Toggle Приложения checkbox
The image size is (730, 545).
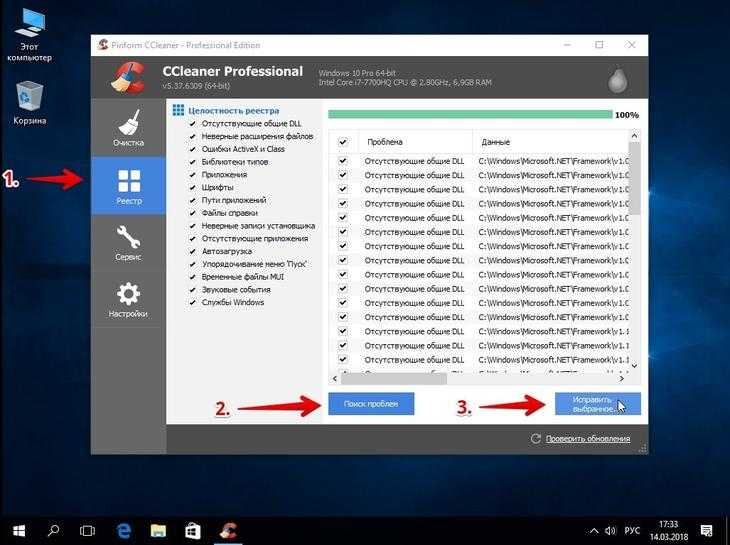(x=192, y=175)
